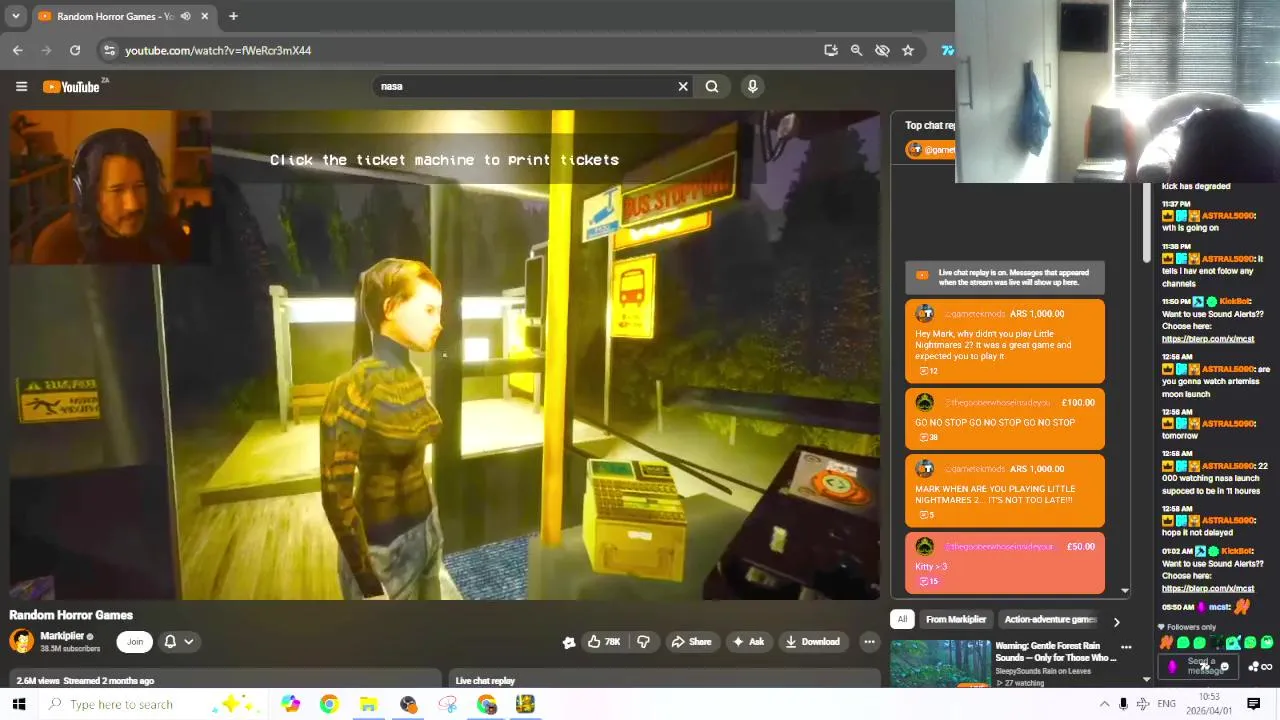Viewport: 1280px width, 720px height.
Task: Change the ENG input language
Action: point(1166,704)
